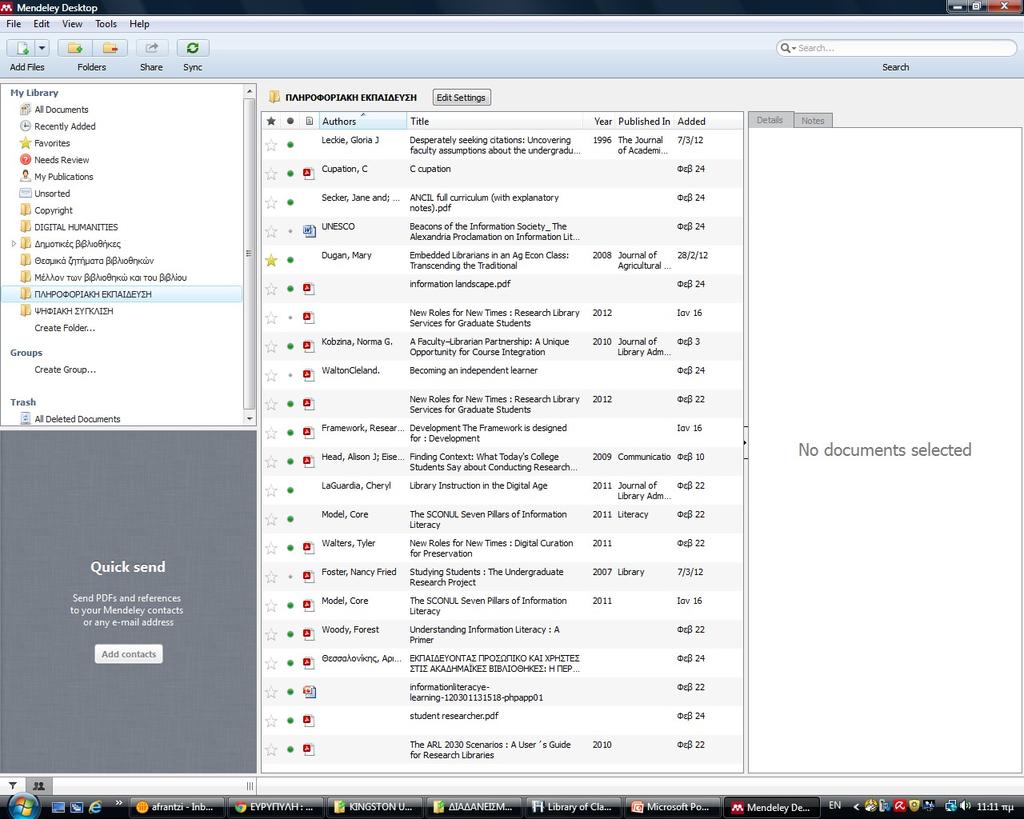Click the Share toolbar icon

click(x=152, y=48)
